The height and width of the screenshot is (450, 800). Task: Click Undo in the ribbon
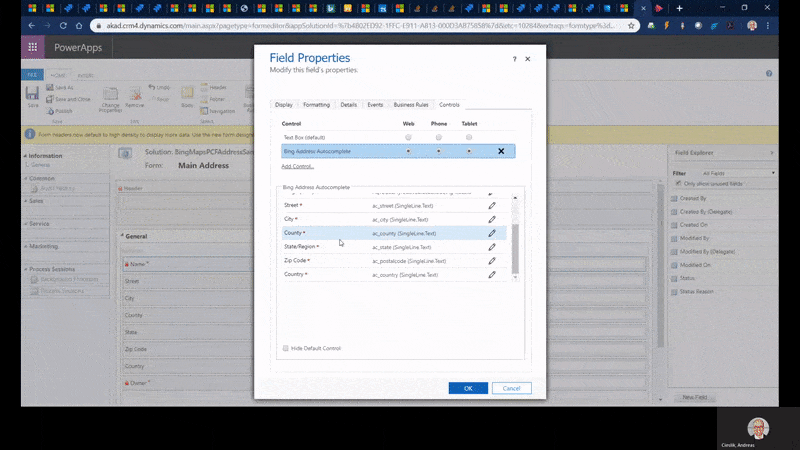(159, 87)
